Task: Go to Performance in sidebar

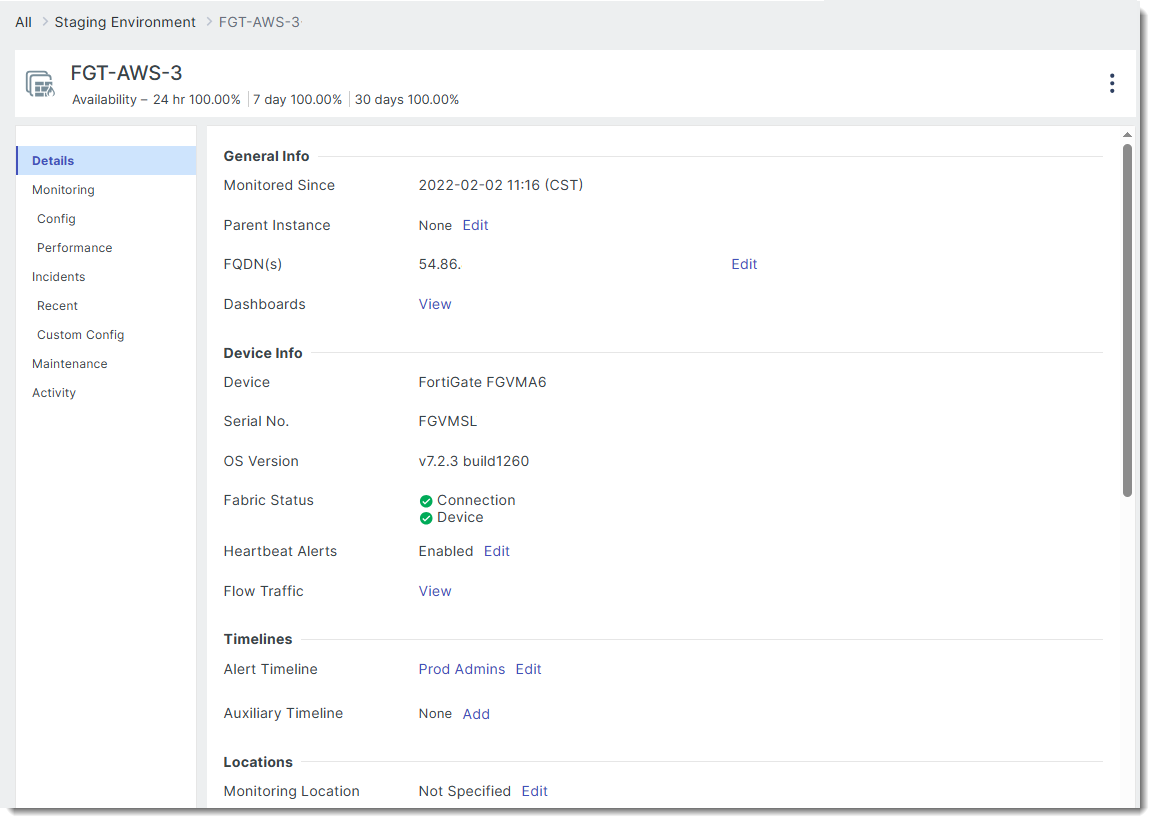Action: (x=74, y=248)
